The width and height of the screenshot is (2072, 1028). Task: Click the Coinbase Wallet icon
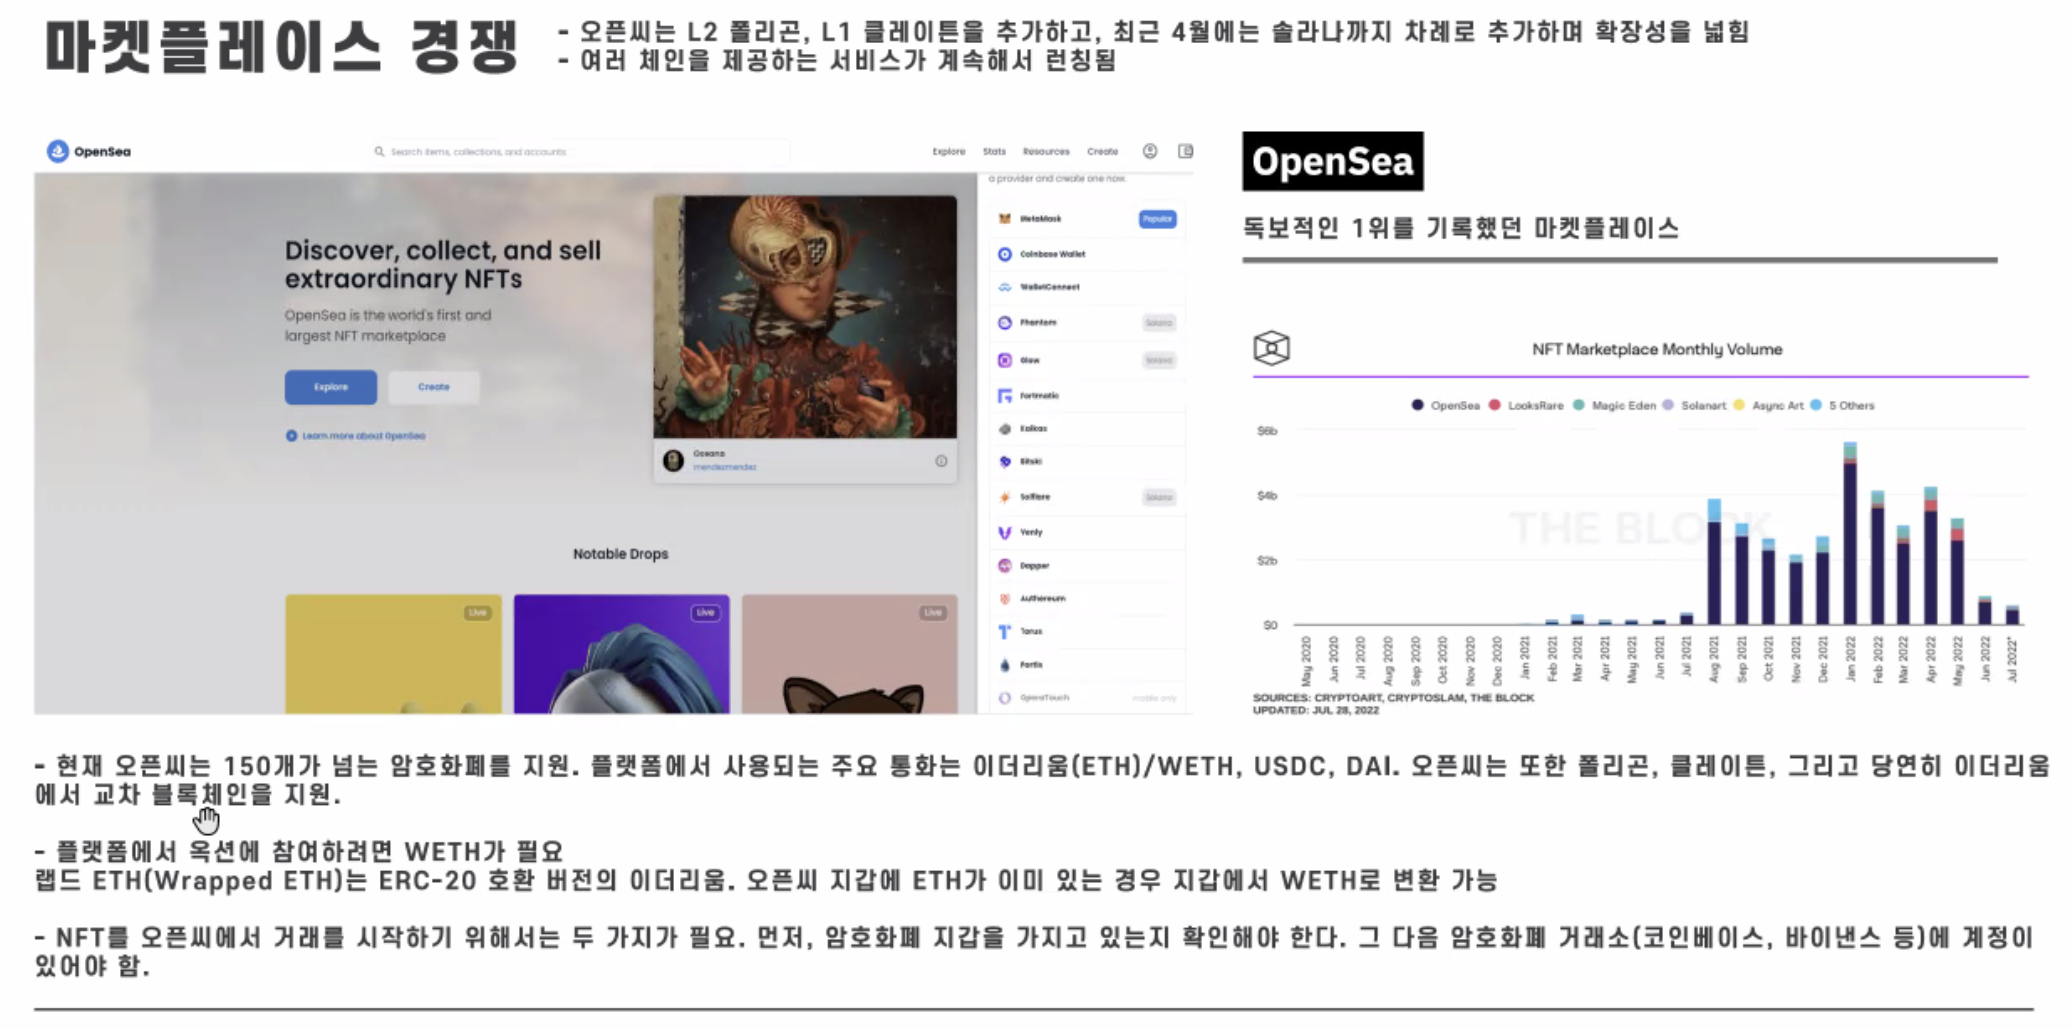1005,254
